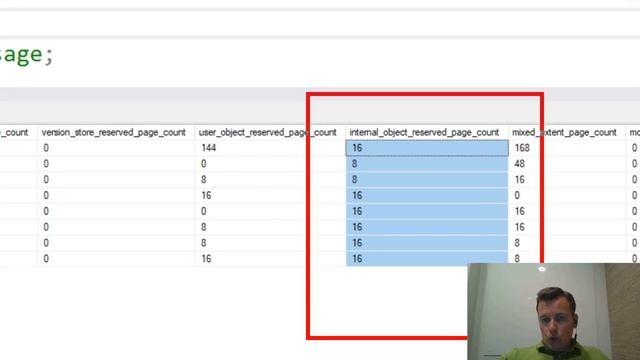
Task: Click user_object cell 0 in the row with 48
Action: click(x=270, y=164)
